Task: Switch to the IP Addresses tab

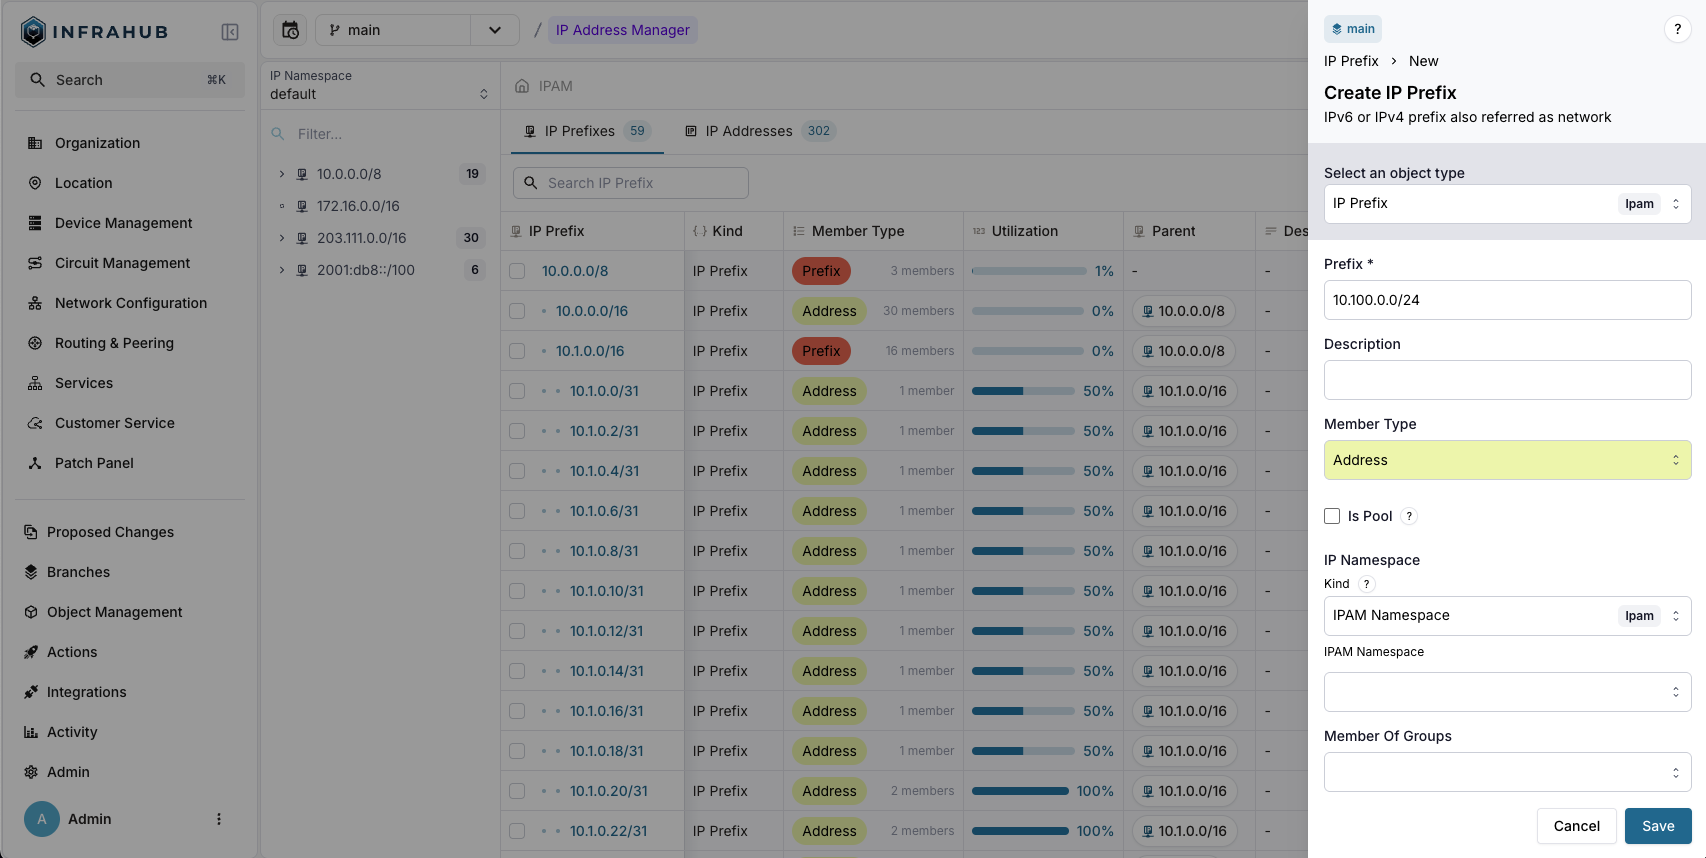Action: tap(749, 131)
